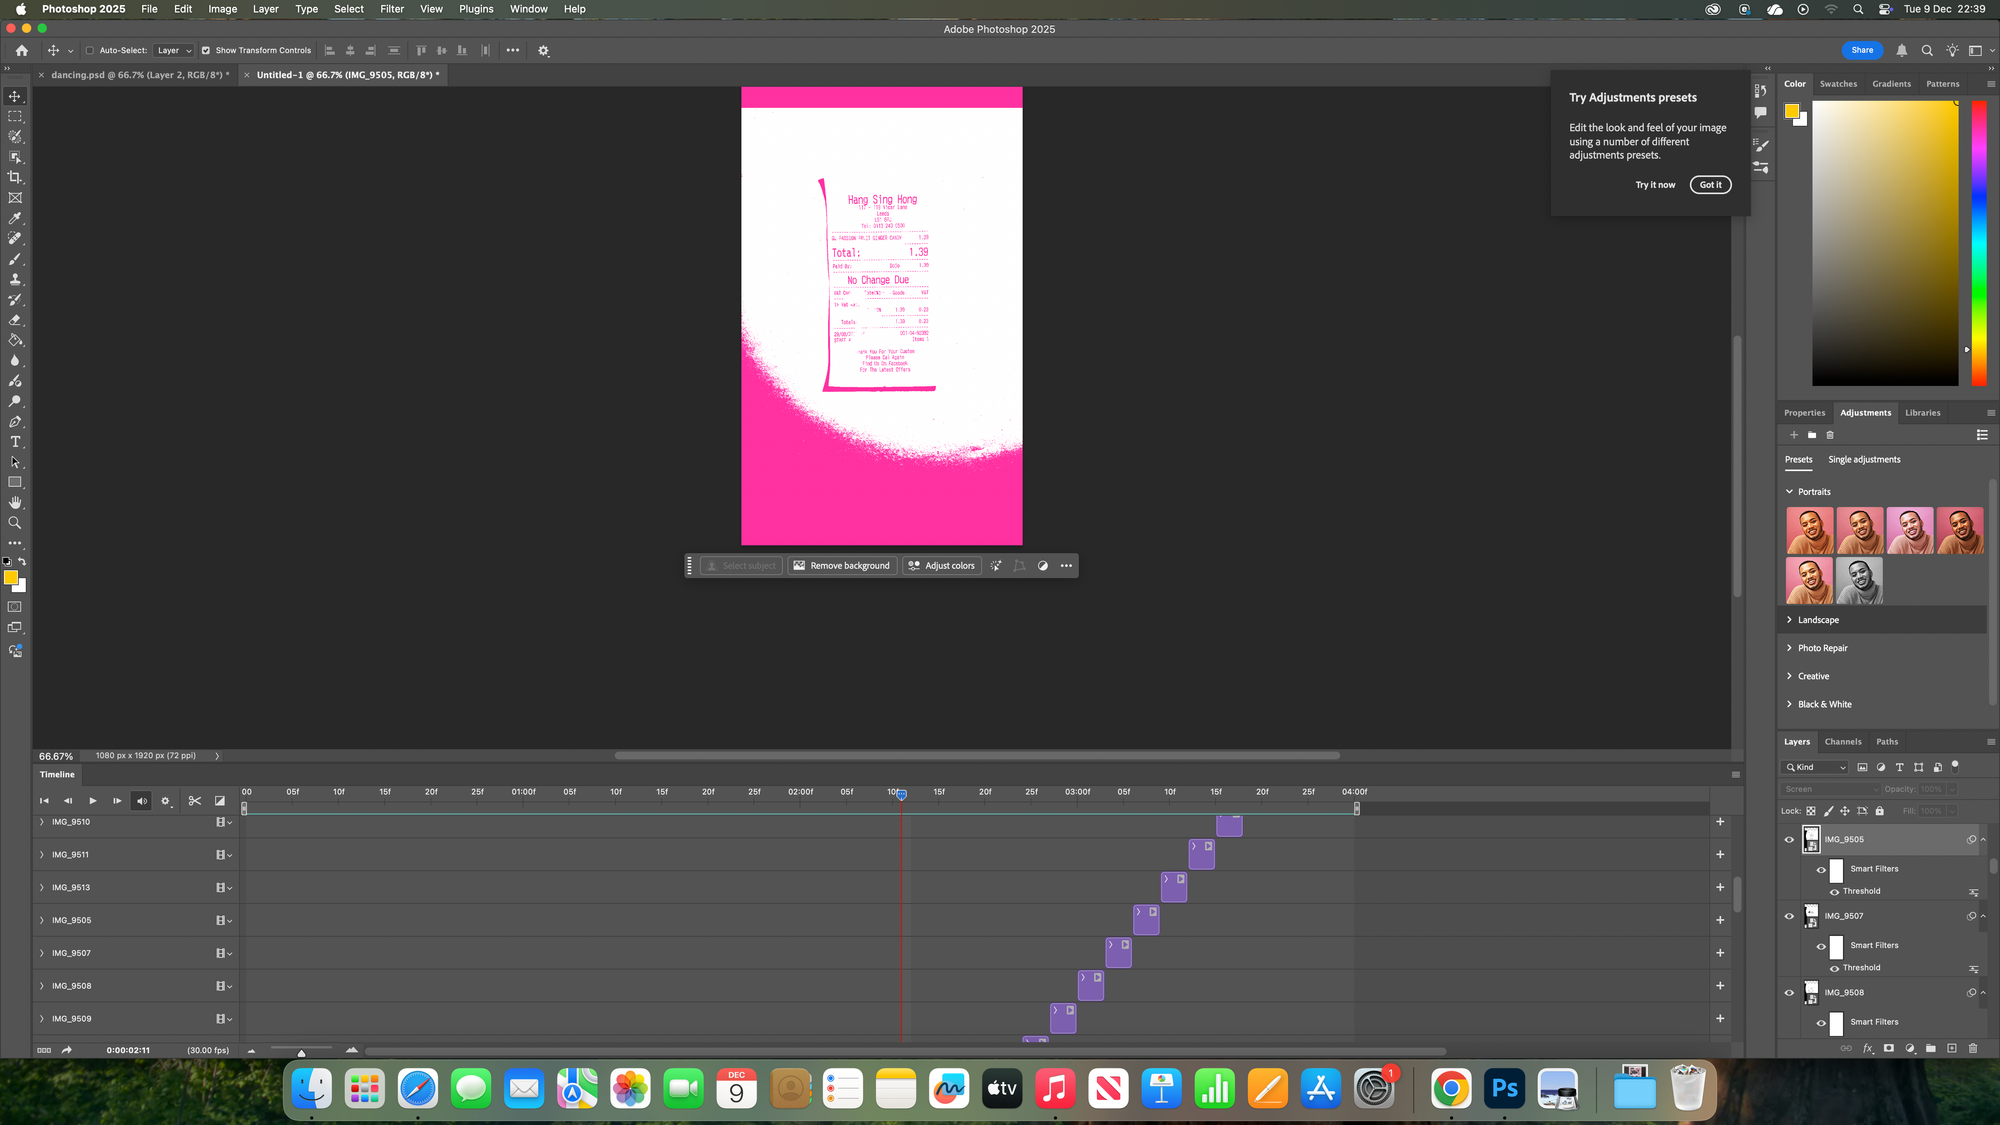
Task: Select the Horizontal Type tool
Action: pos(15,442)
